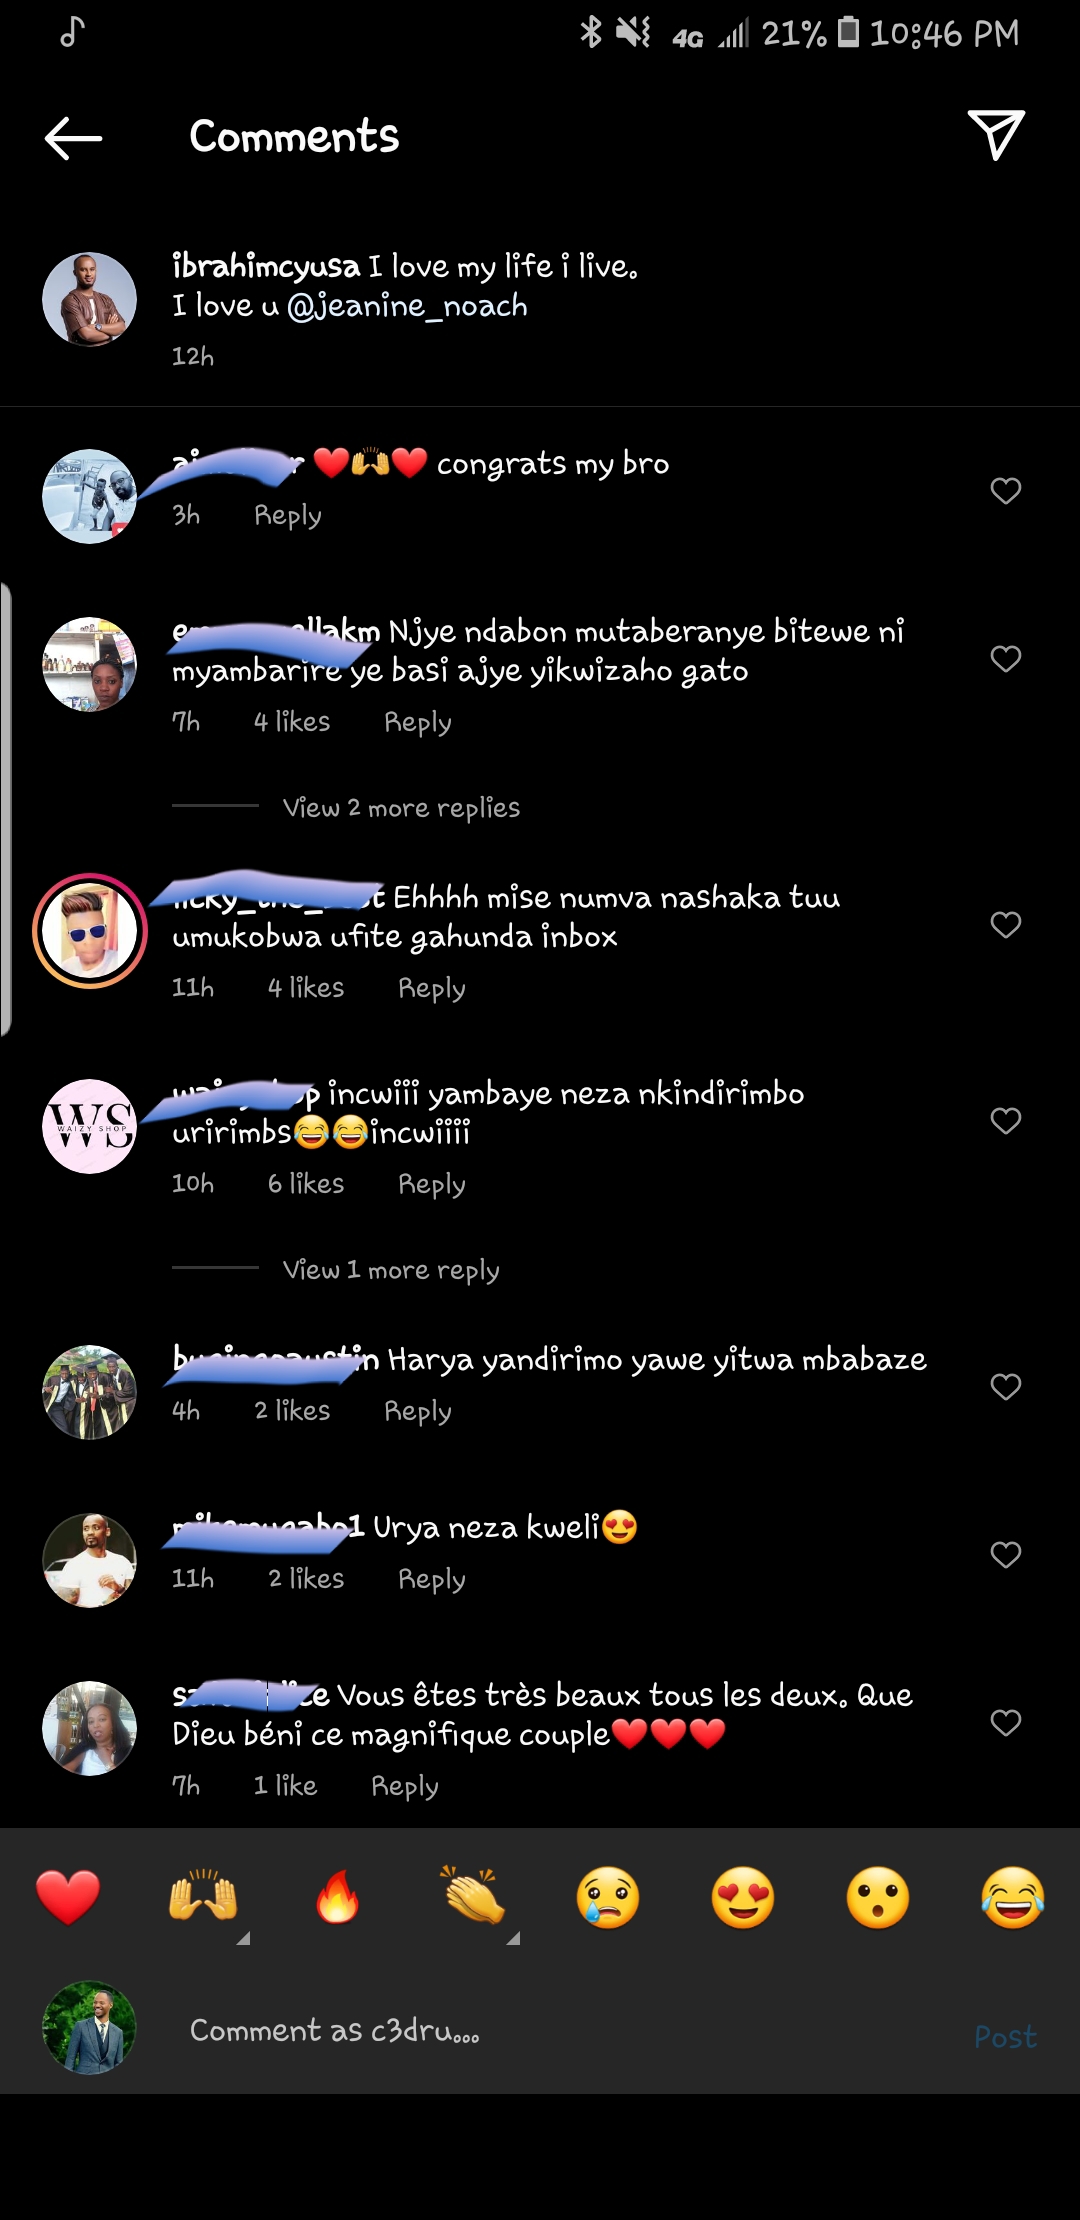Like the "Urya neza kweli" comment
Viewport: 1080px width, 2220px height.
[x=1005, y=1555]
